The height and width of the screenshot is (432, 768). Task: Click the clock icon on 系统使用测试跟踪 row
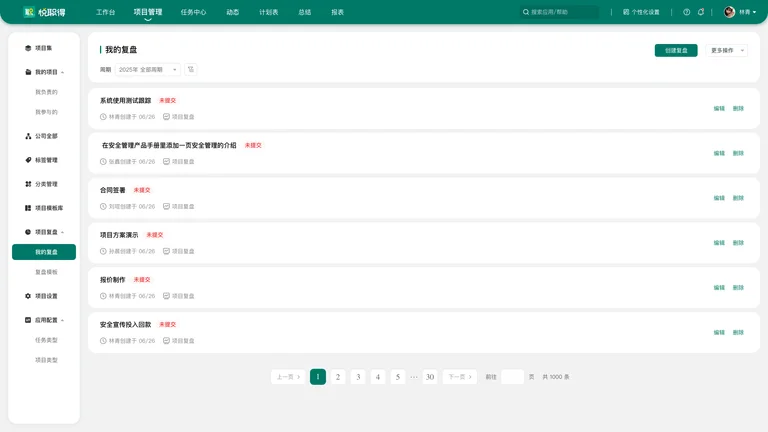(x=103, y=117)
